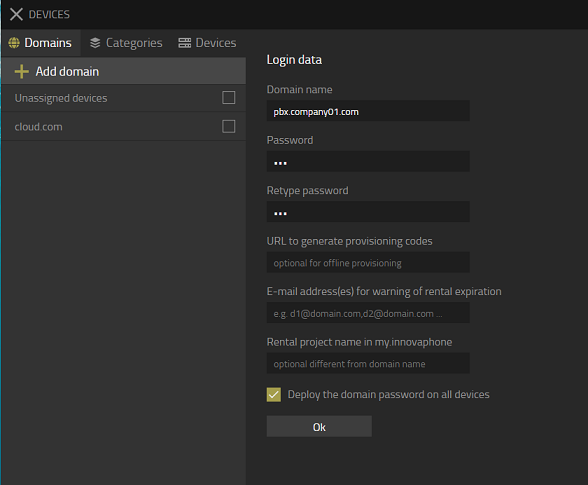Click the globe icon on Domains tab
This screenshot has height=485, width=588.
14,43
